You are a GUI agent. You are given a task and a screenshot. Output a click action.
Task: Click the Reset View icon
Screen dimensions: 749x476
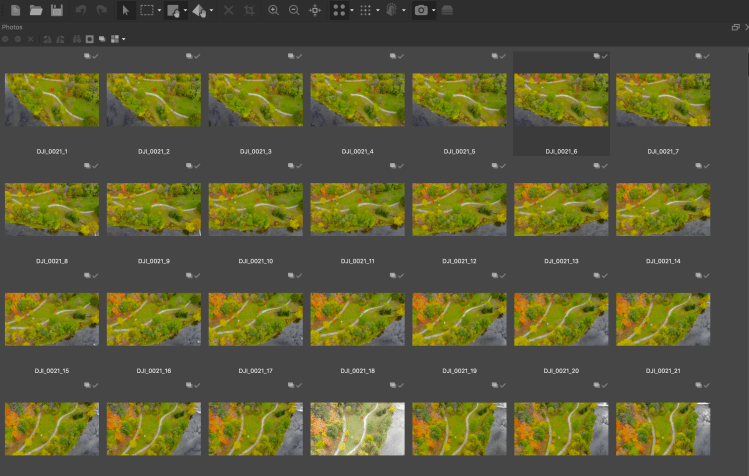[316, 10]
